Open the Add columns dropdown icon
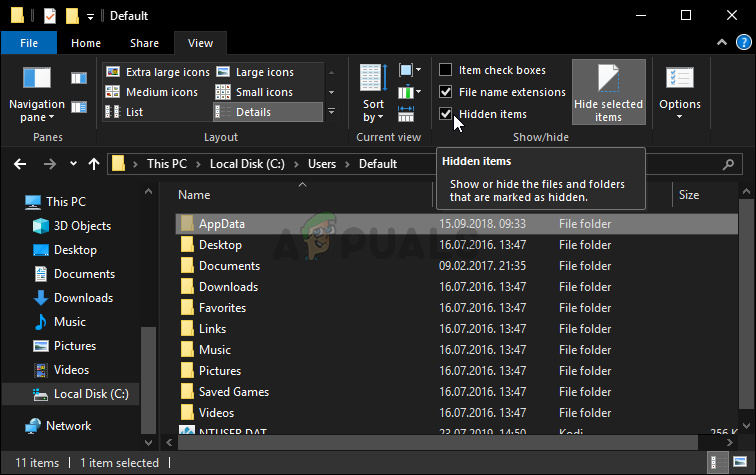The width and height of the screenshot is (756, 475). [409, 92]
